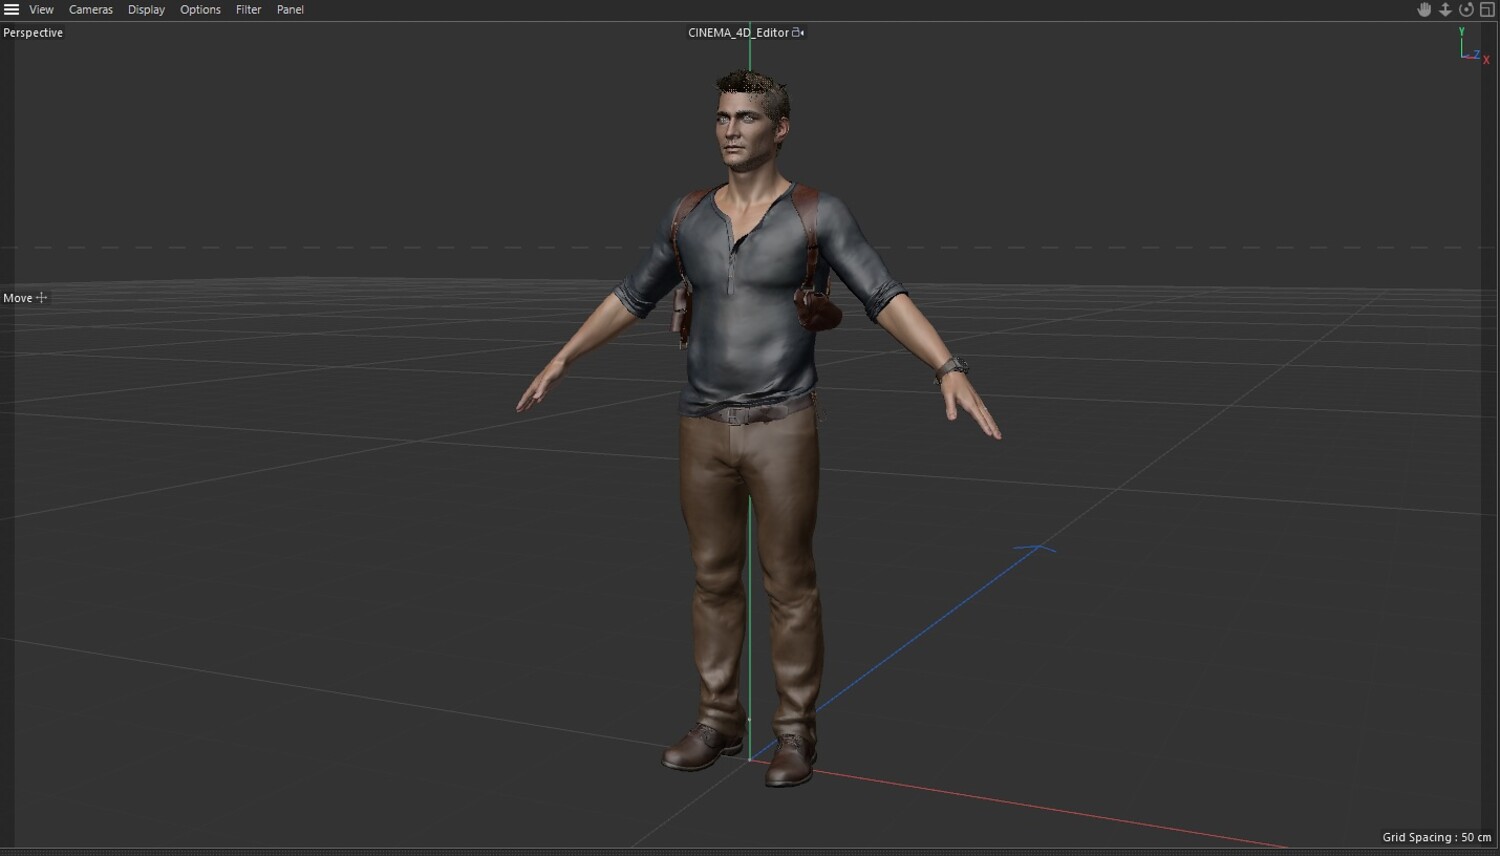1500x856 pixels.
Task: Open the View menu
Action: (x=41, y=10)
